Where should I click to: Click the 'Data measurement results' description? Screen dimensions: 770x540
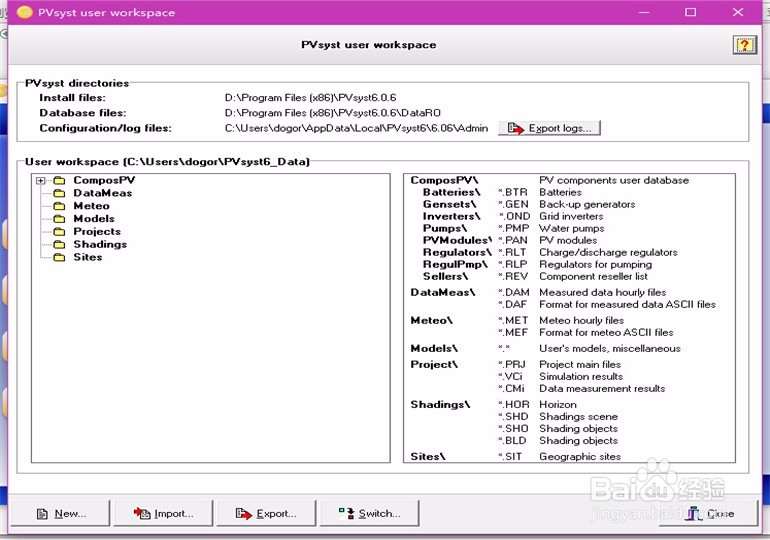[x=602, y=389]
